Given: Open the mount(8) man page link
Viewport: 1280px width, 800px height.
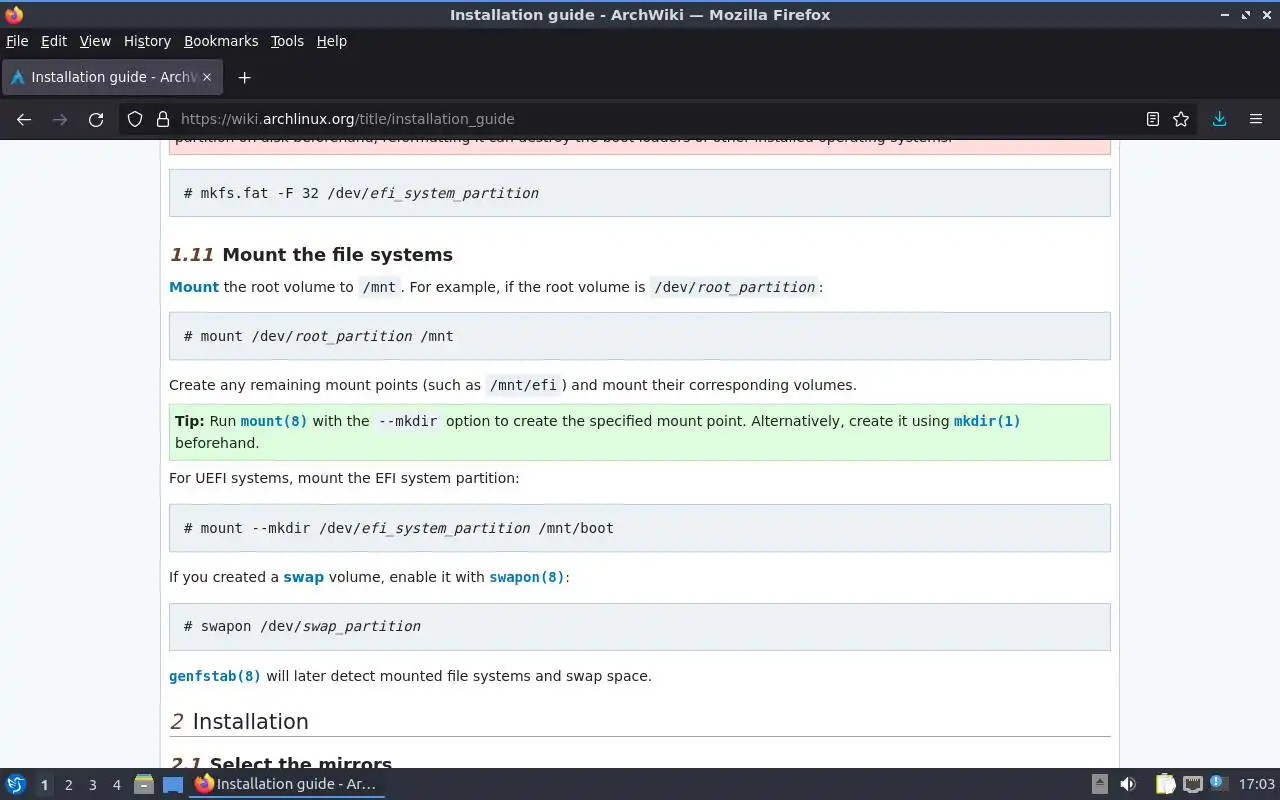Looking at the screenshot, I should coord(274,421).
